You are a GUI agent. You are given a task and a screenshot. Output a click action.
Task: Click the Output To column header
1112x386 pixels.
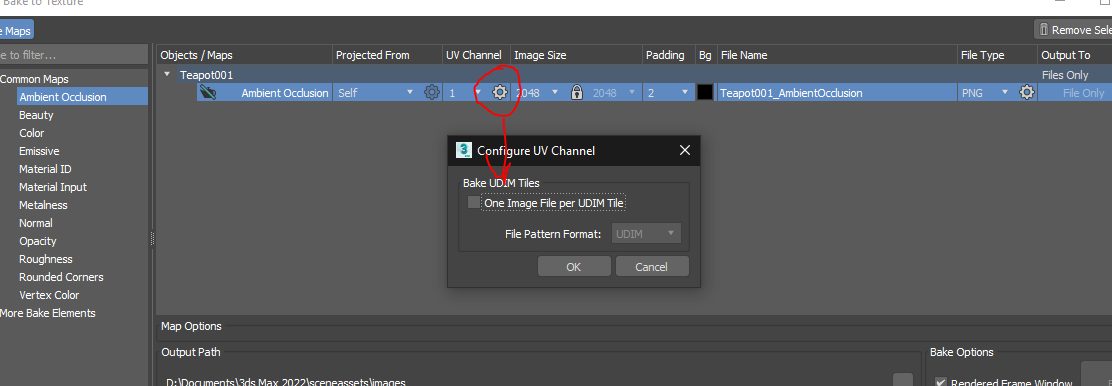[x=1074, y=55]
